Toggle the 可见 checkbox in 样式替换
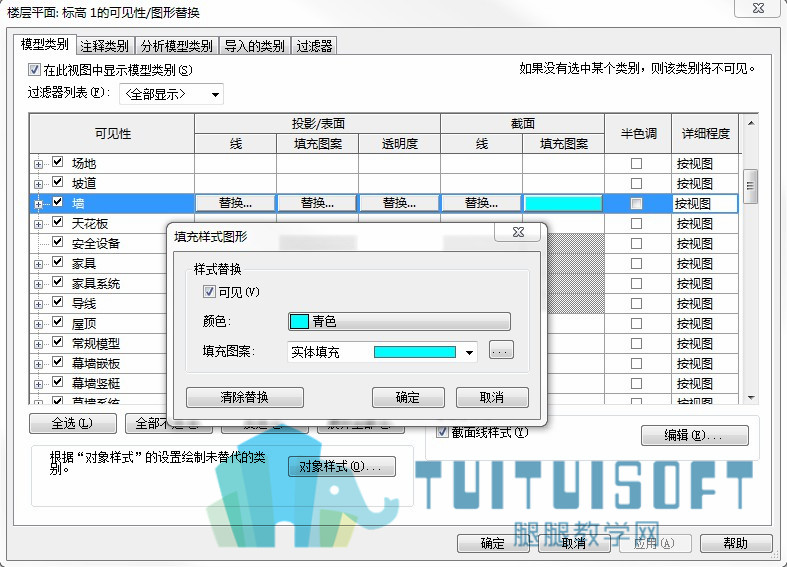Image resolution: width=787 pixels, height=567 pixels. (209, 292)
